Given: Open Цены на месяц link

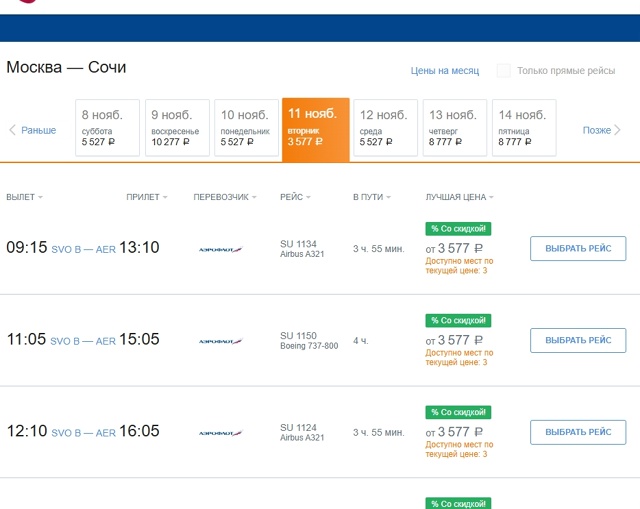Looking at the screenshot, I should pos(445,71).
